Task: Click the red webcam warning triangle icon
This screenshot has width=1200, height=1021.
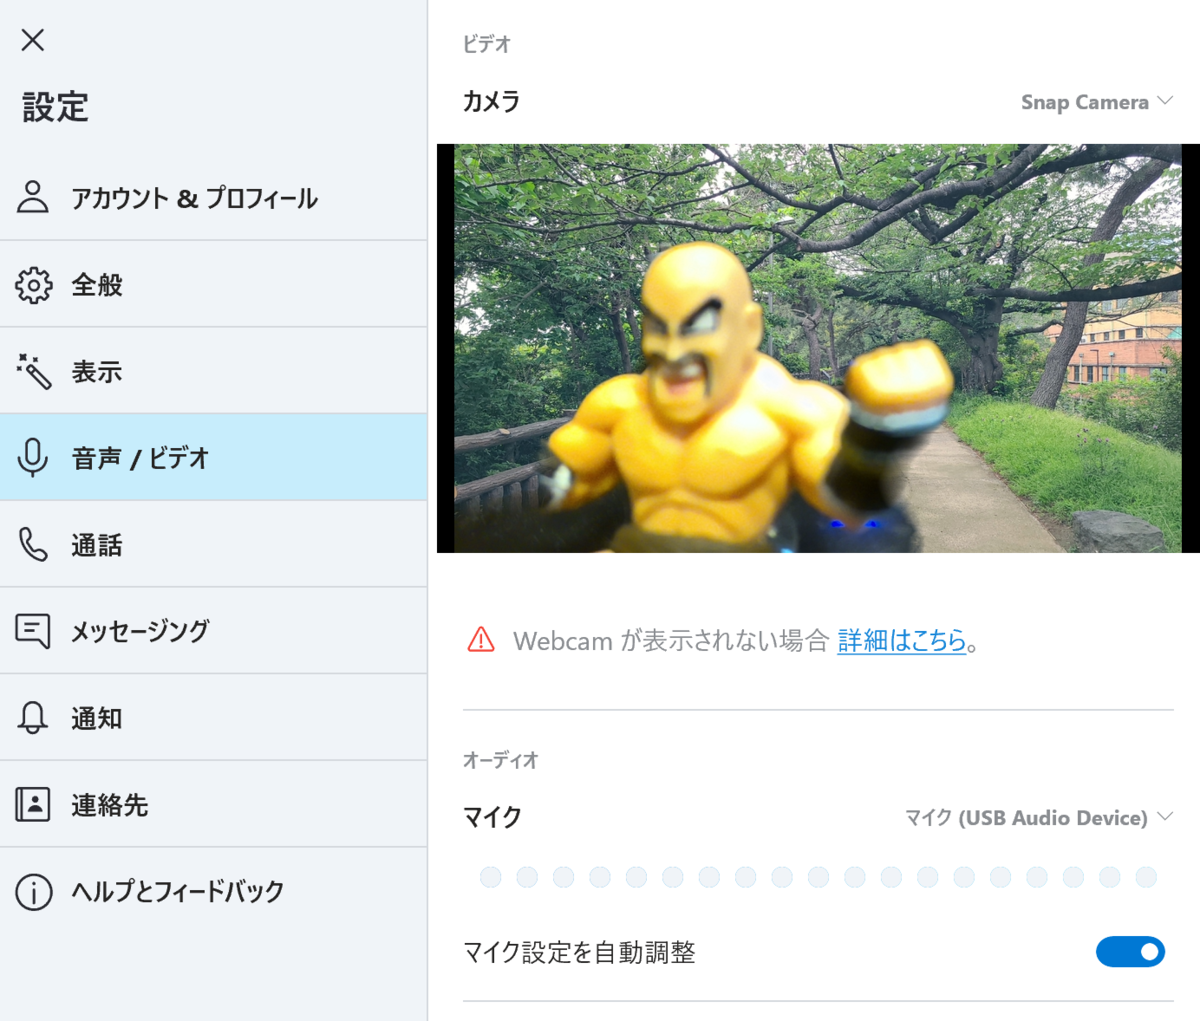Action: pyautogui.click(x=479, y=640)
